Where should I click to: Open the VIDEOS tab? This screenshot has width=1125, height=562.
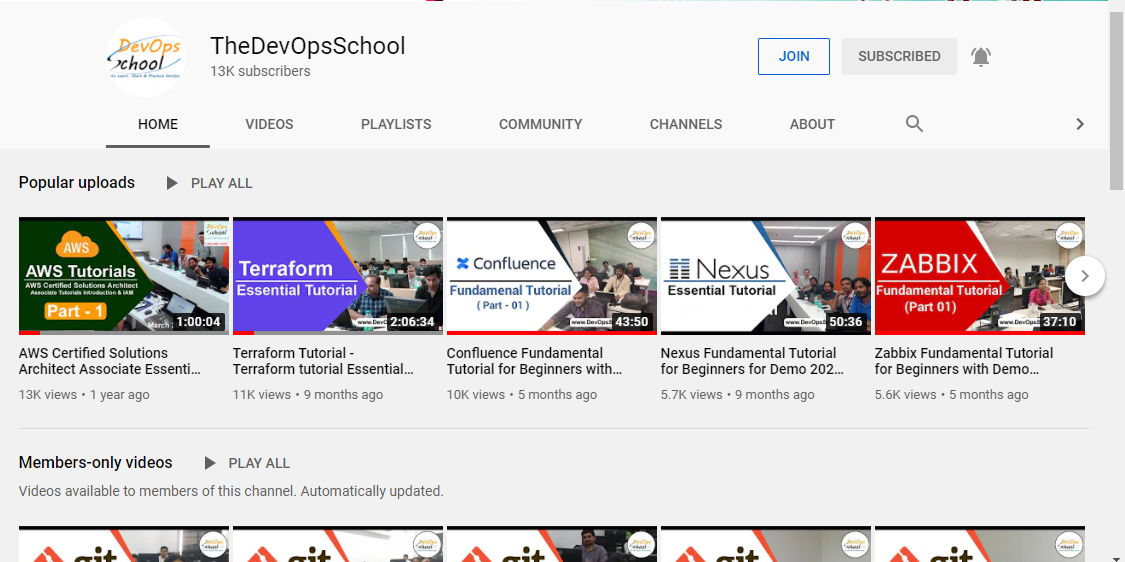click(x=269, y=124)
